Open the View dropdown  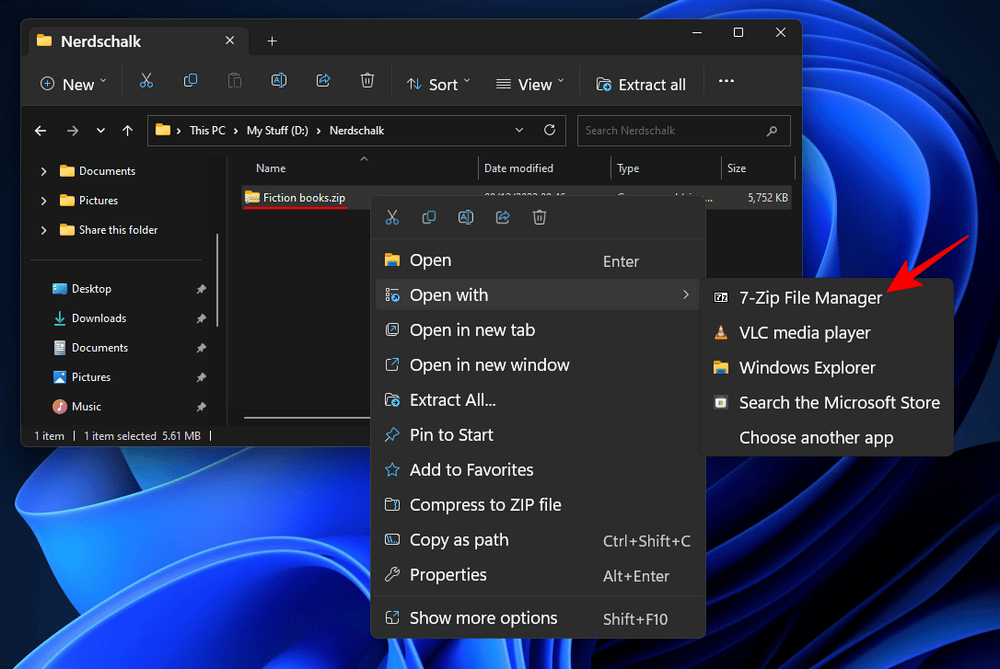[529, 84]
